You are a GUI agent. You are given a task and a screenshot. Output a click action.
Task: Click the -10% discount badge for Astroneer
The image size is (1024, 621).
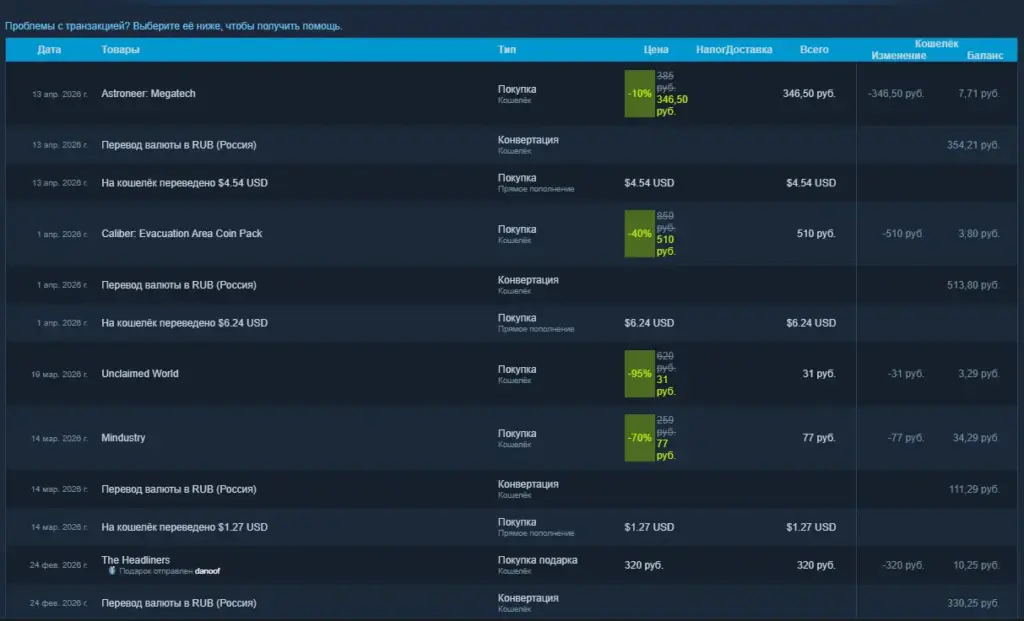tap(639, 94)
